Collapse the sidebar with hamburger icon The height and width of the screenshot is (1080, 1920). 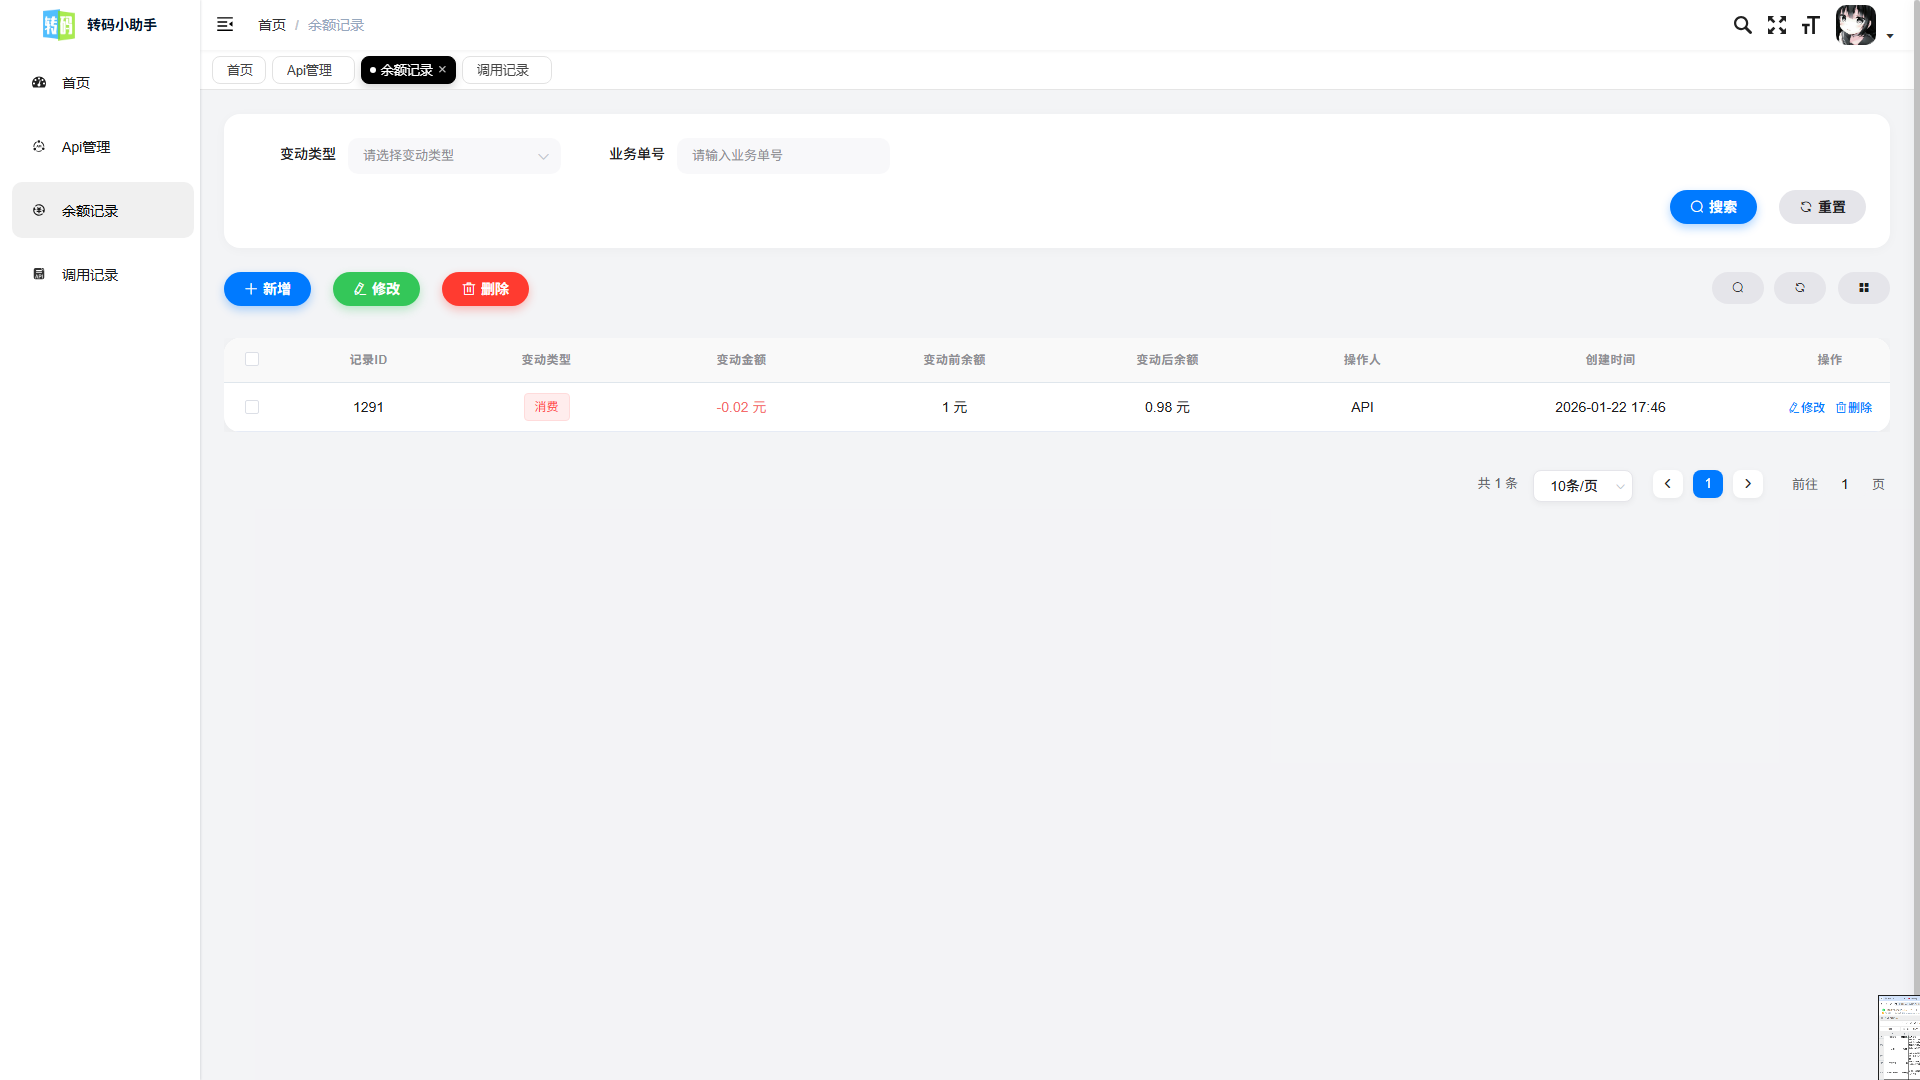pyautogui.click(x=225, y=24)
